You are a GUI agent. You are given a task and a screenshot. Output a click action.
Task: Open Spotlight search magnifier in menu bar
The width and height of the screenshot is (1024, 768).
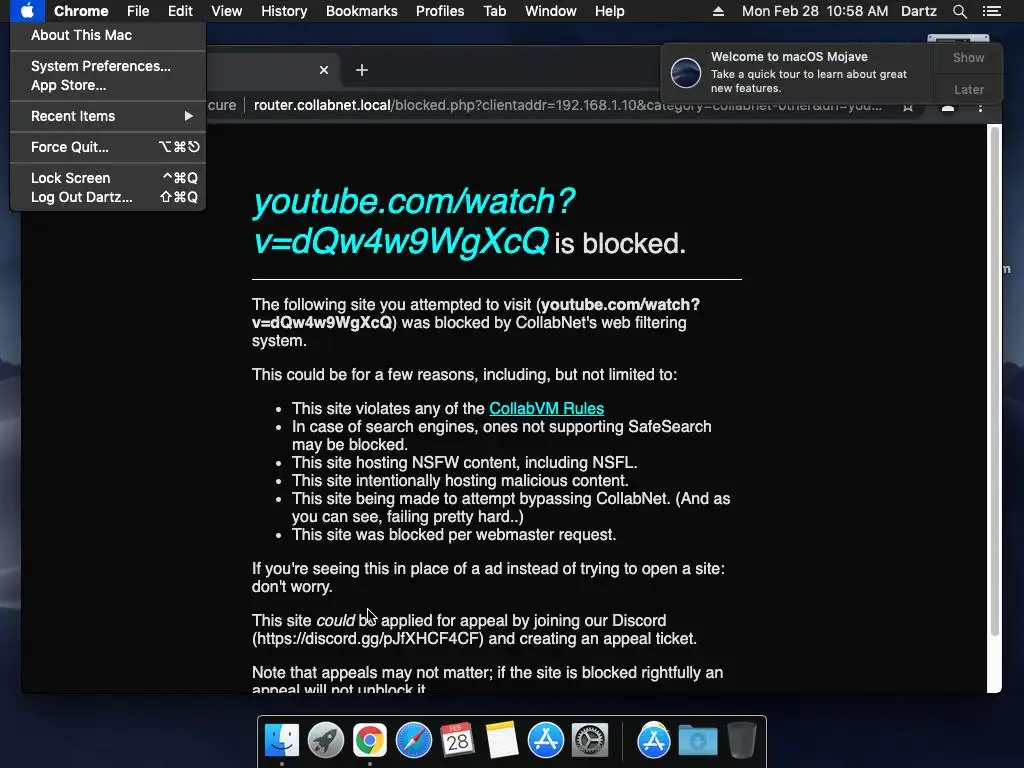[x=959, y=11]
